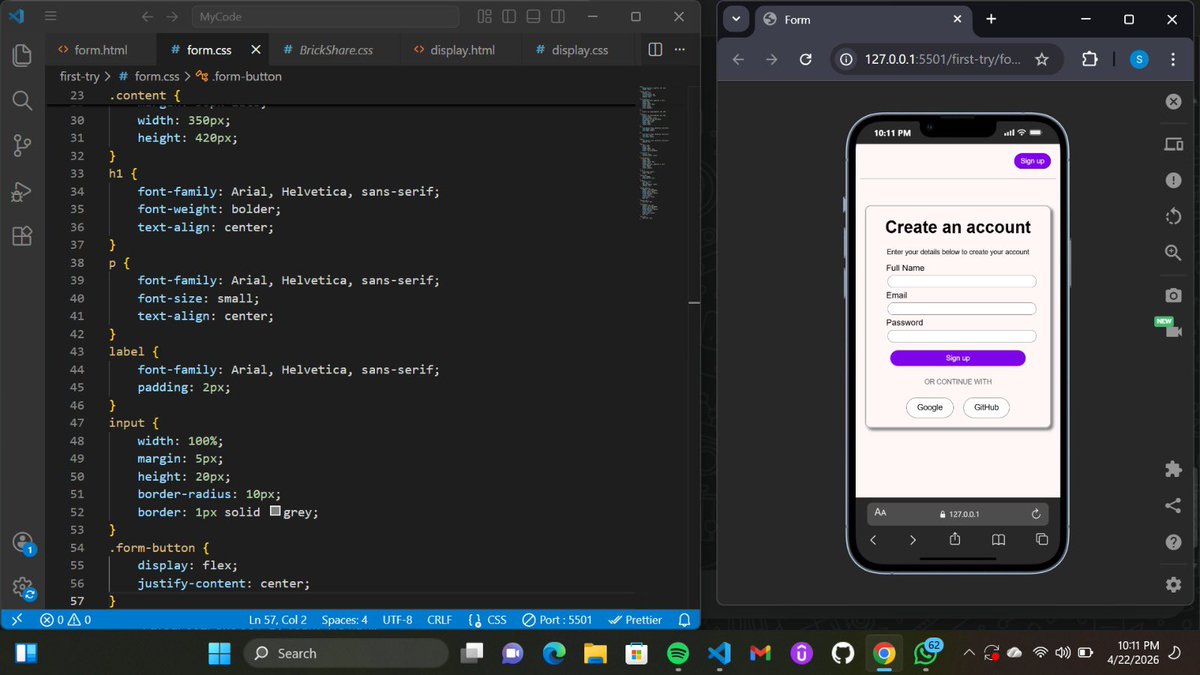The height and width of the screenshot is (675, 1200).
Task: Click the Prettier status bar item
Action: click(635, 620)
